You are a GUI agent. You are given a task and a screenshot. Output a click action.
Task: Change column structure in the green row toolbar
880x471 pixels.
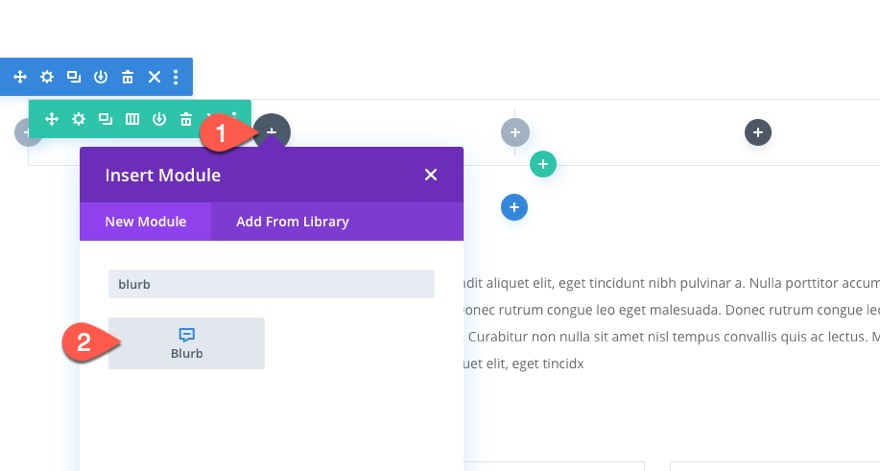pyautogui.click(x=133, y=119)
